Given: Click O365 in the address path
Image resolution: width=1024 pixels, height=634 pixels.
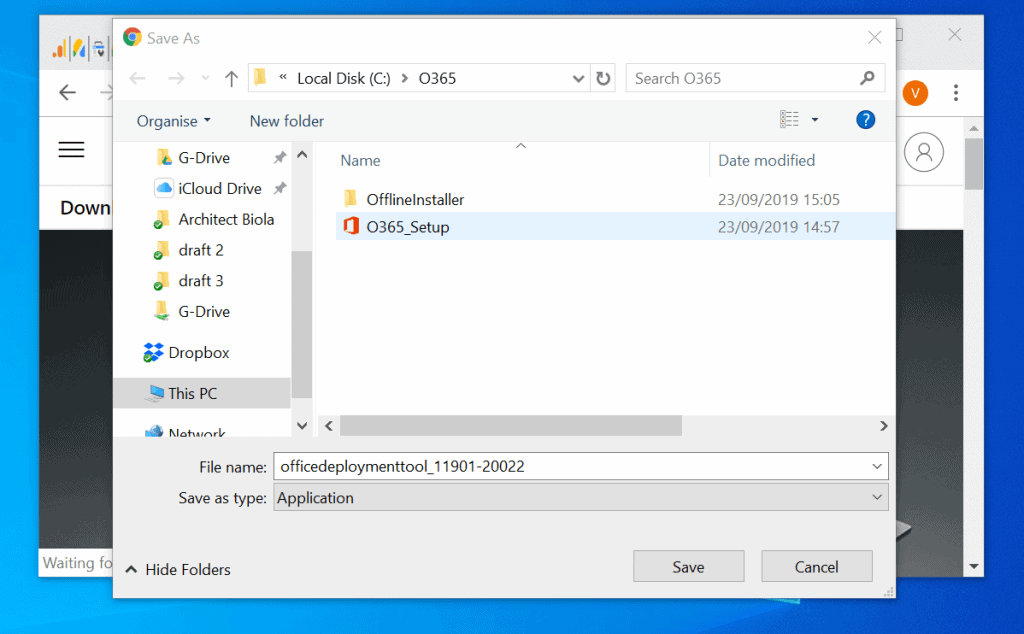Looking at the screenshot, I should pos(437,79).
